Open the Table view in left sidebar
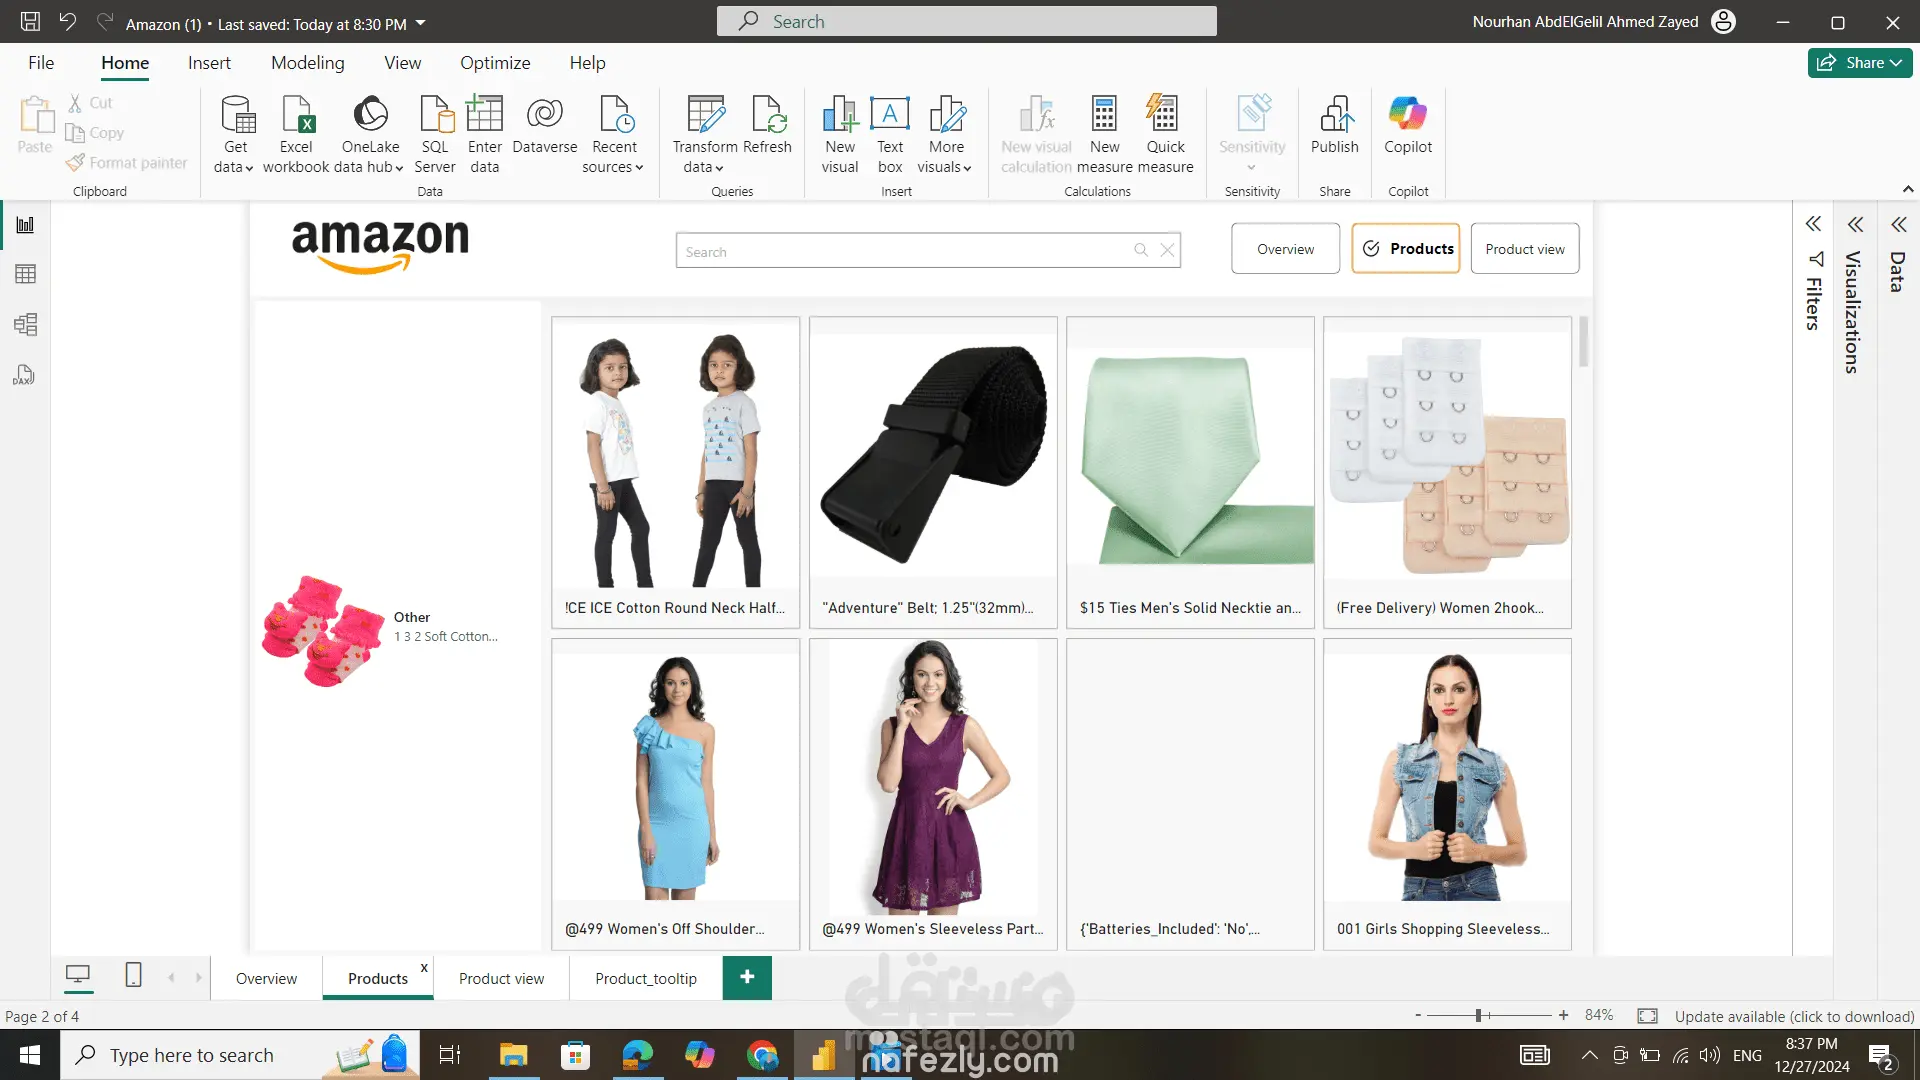Image resolution: width=1920 pixels, height=1080 pixels. (25, 274)
